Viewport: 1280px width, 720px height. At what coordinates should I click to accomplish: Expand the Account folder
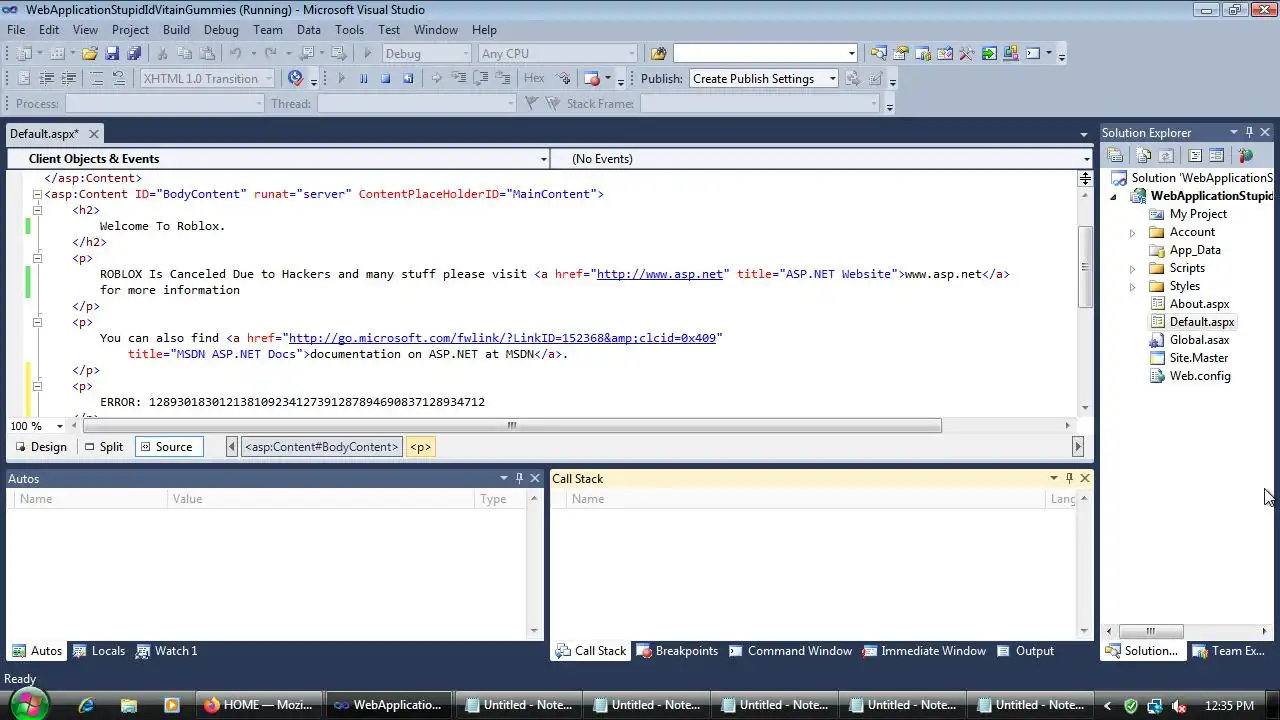(x=1132, y=232)
